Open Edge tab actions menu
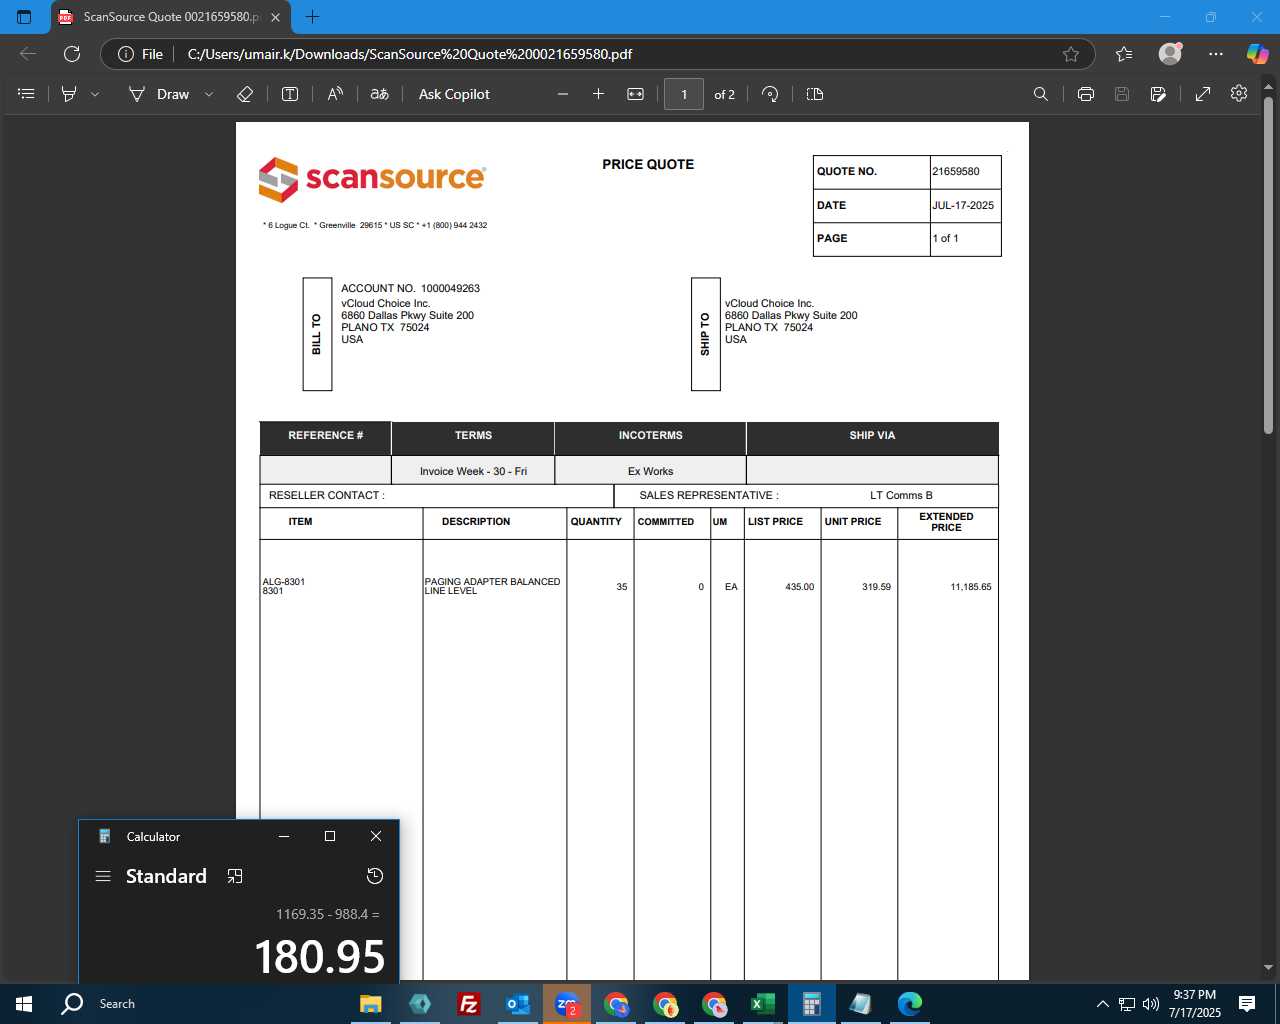This screenshot has height=1024, width=1280. tap(25, 17)
